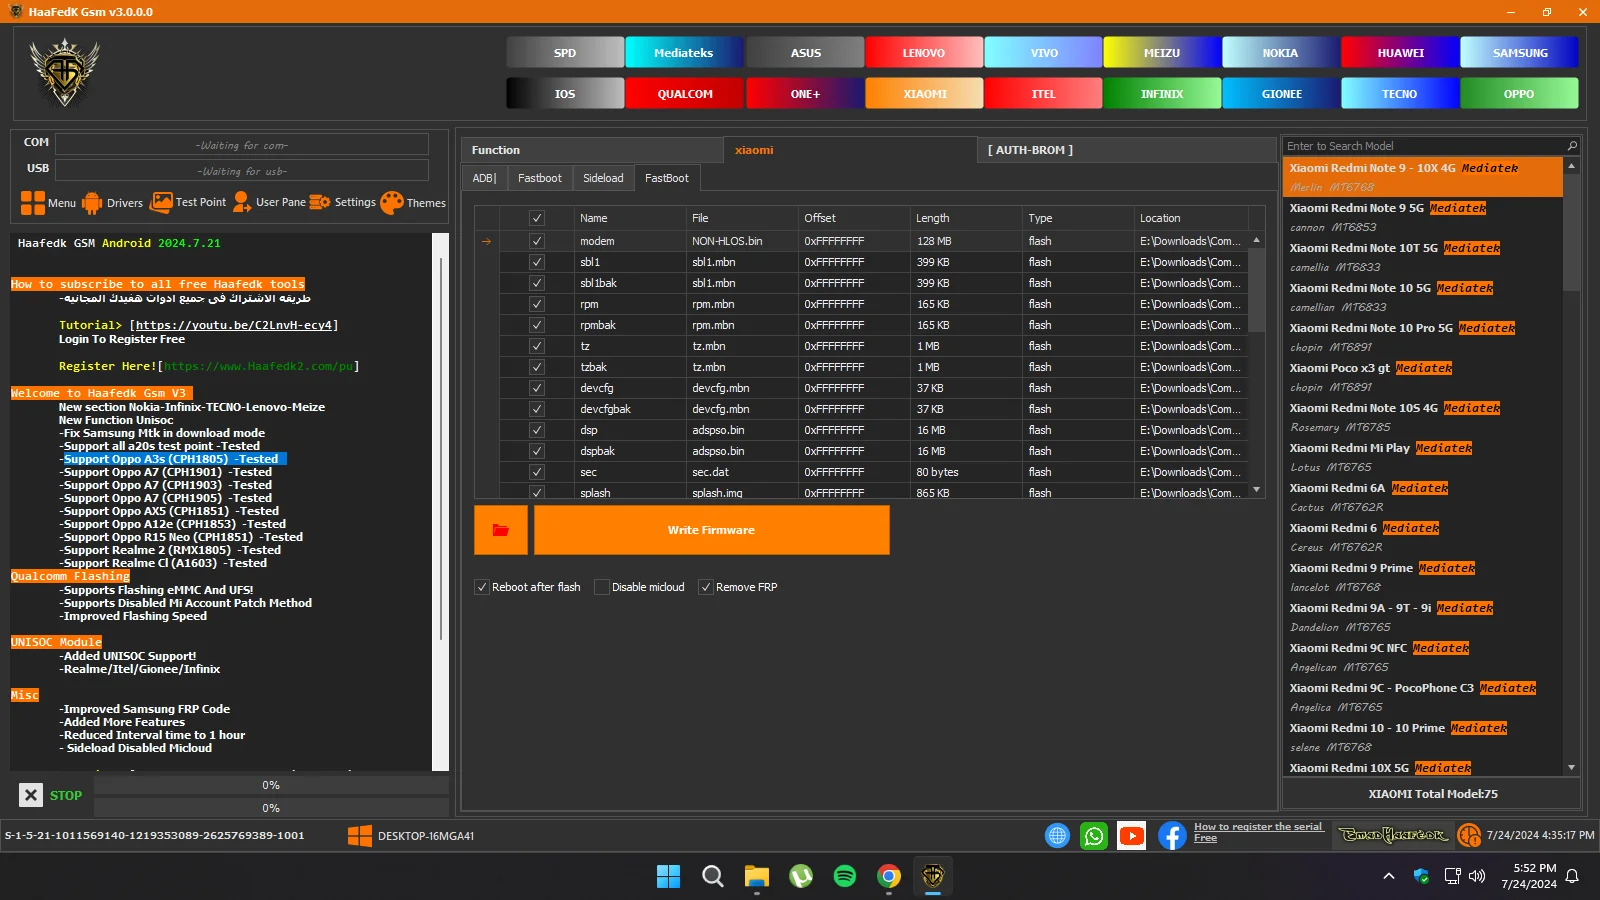Open the Drivers android icon
The image size is (1600, 900).
coord(92,203)
